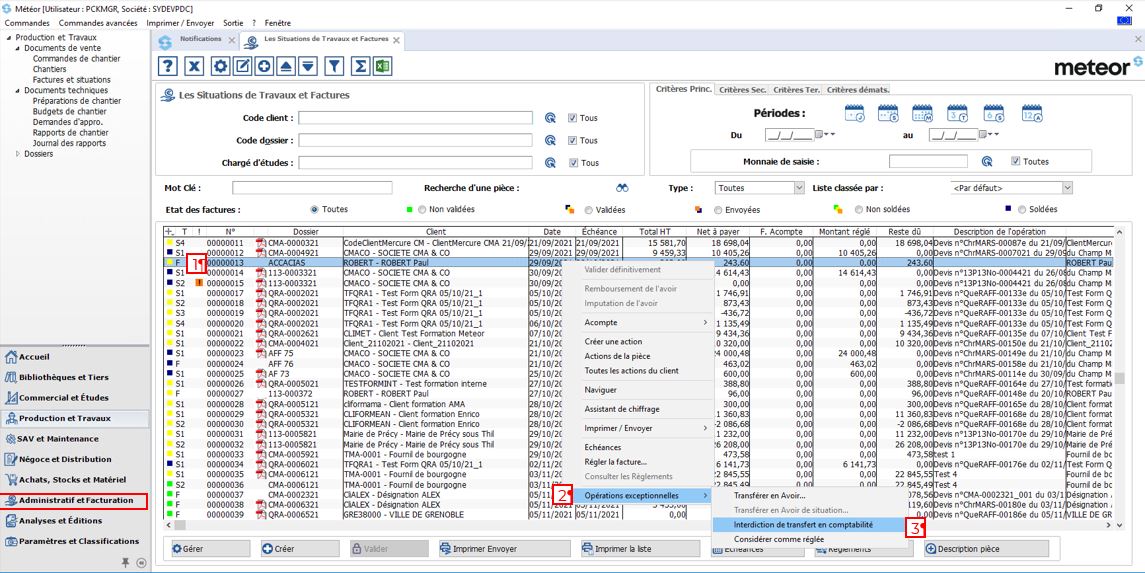Image resolution: width=1145 pixels, height=573 pixels.
Task: Choose Créer une action in context menu
Action: (x=645, y=341)
